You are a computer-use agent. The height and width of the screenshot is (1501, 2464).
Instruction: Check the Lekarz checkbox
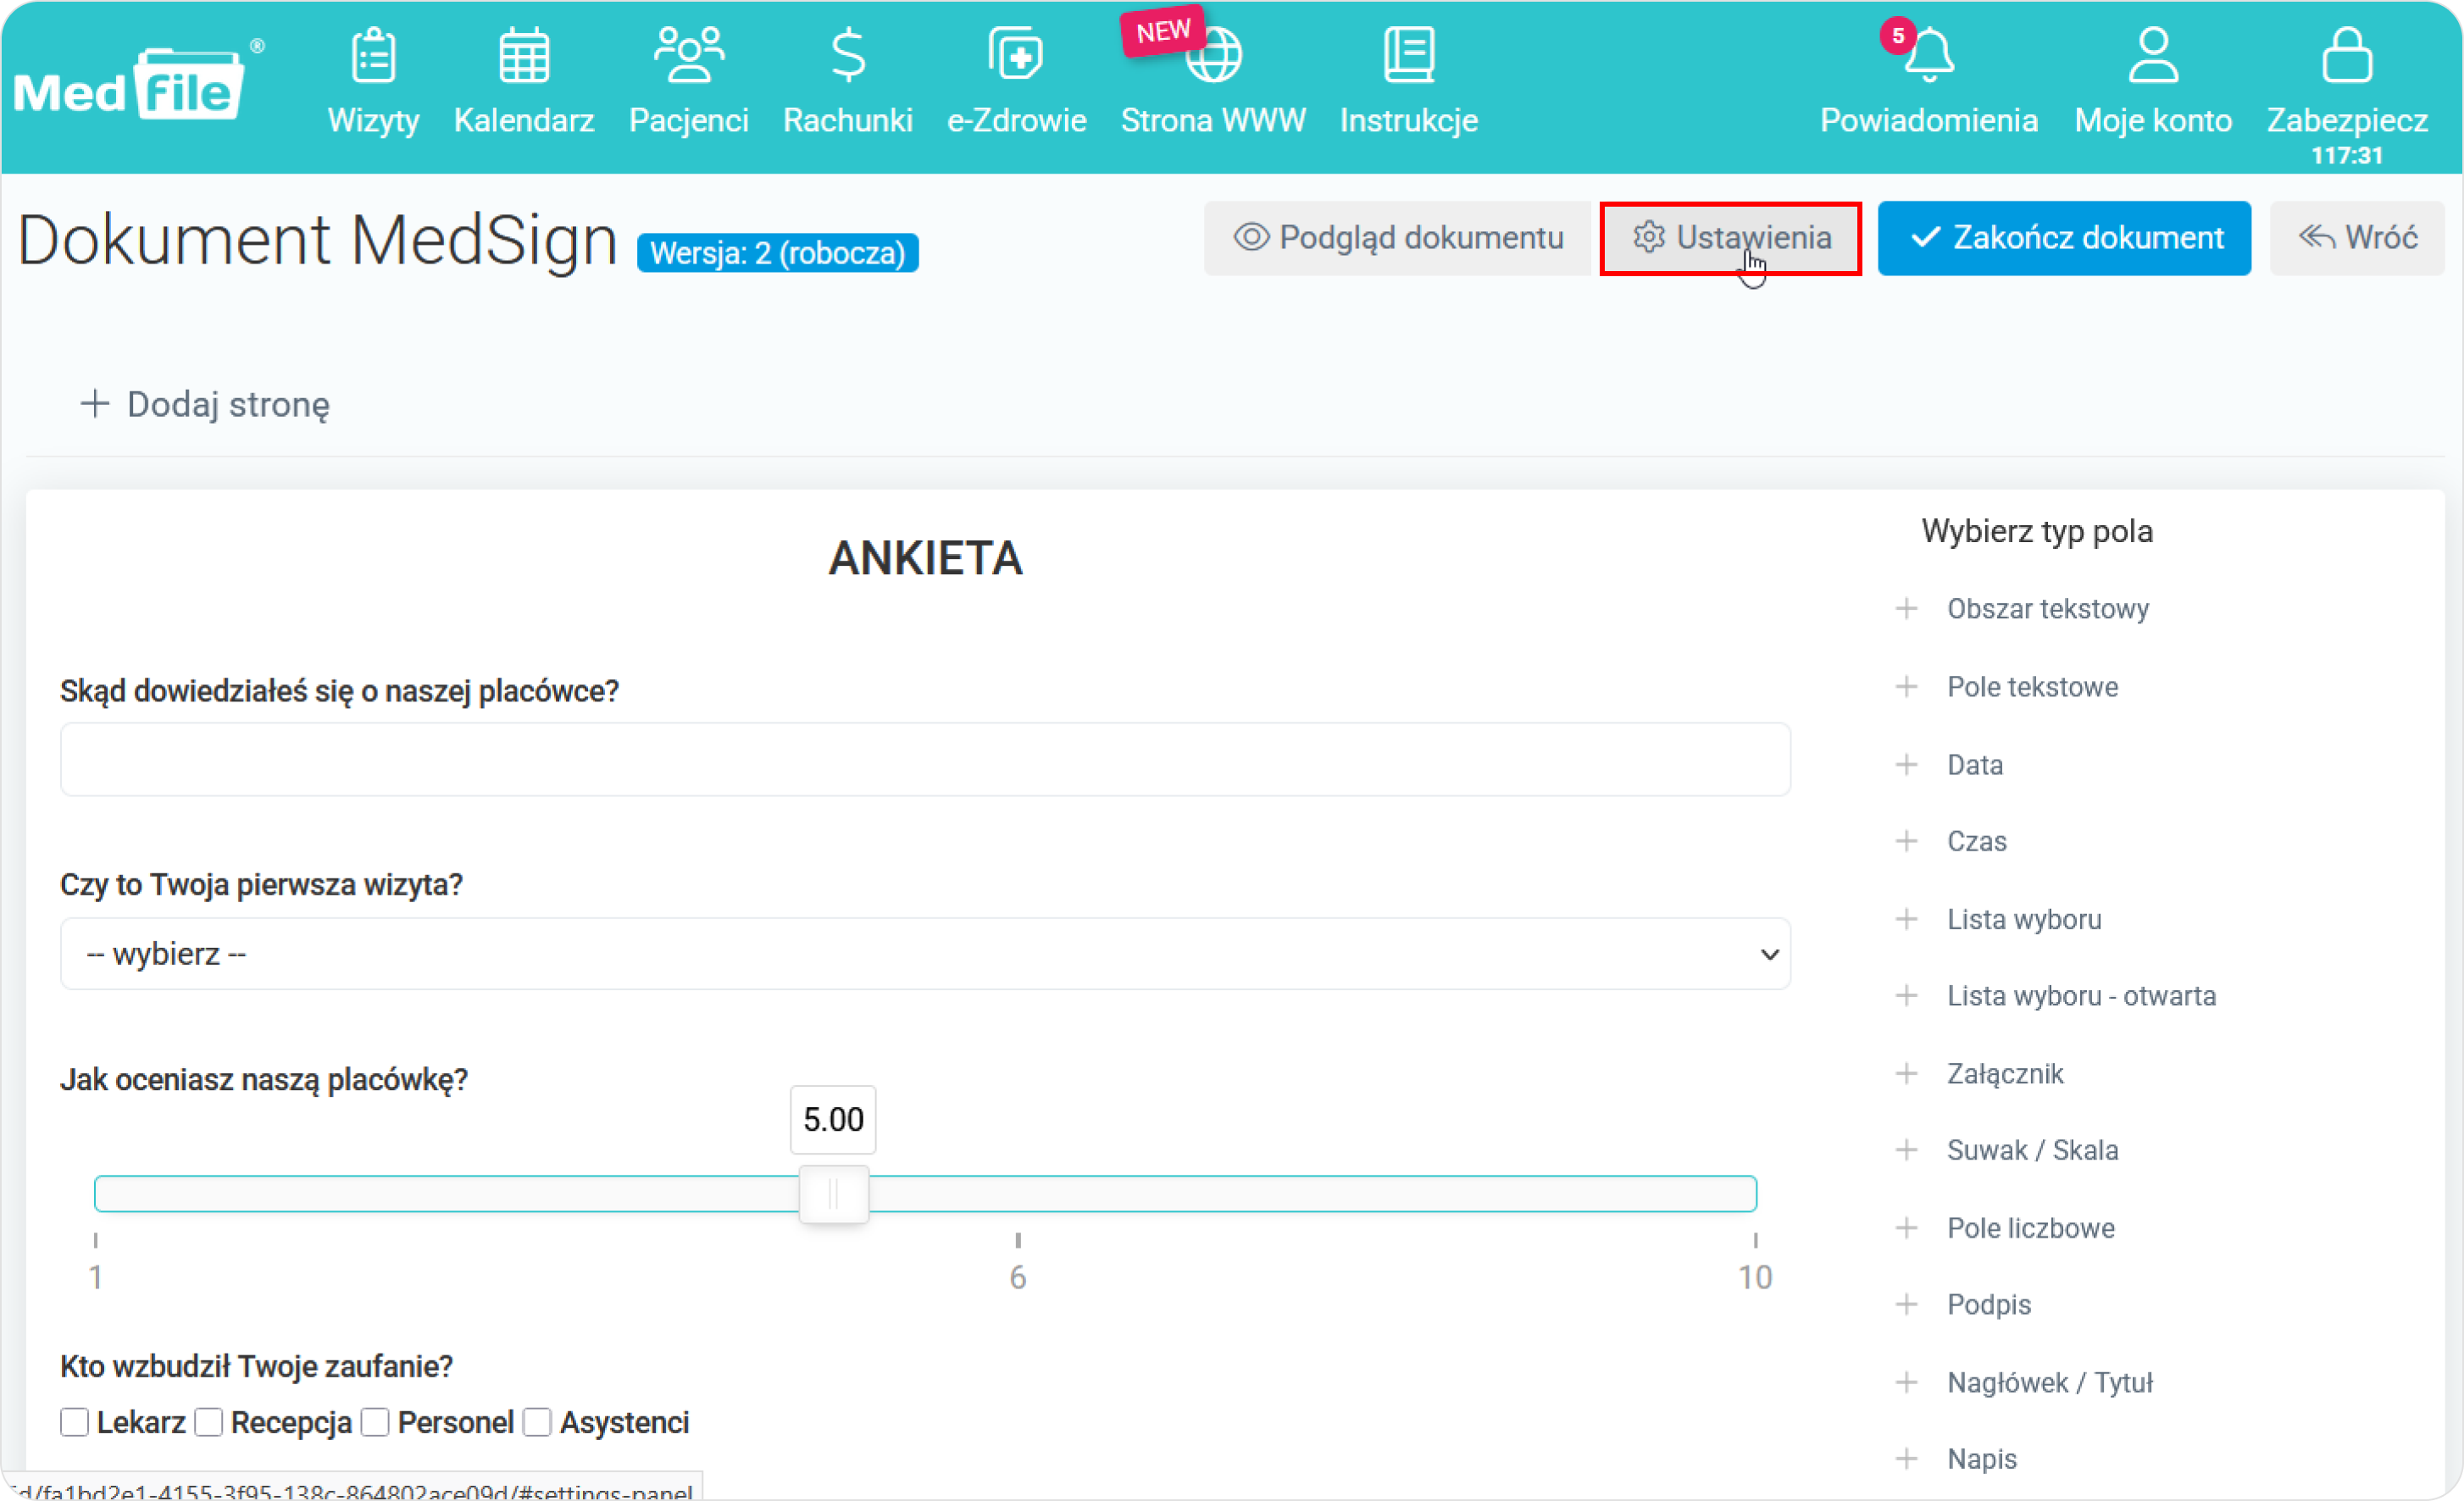click(x=74, y=1422)
